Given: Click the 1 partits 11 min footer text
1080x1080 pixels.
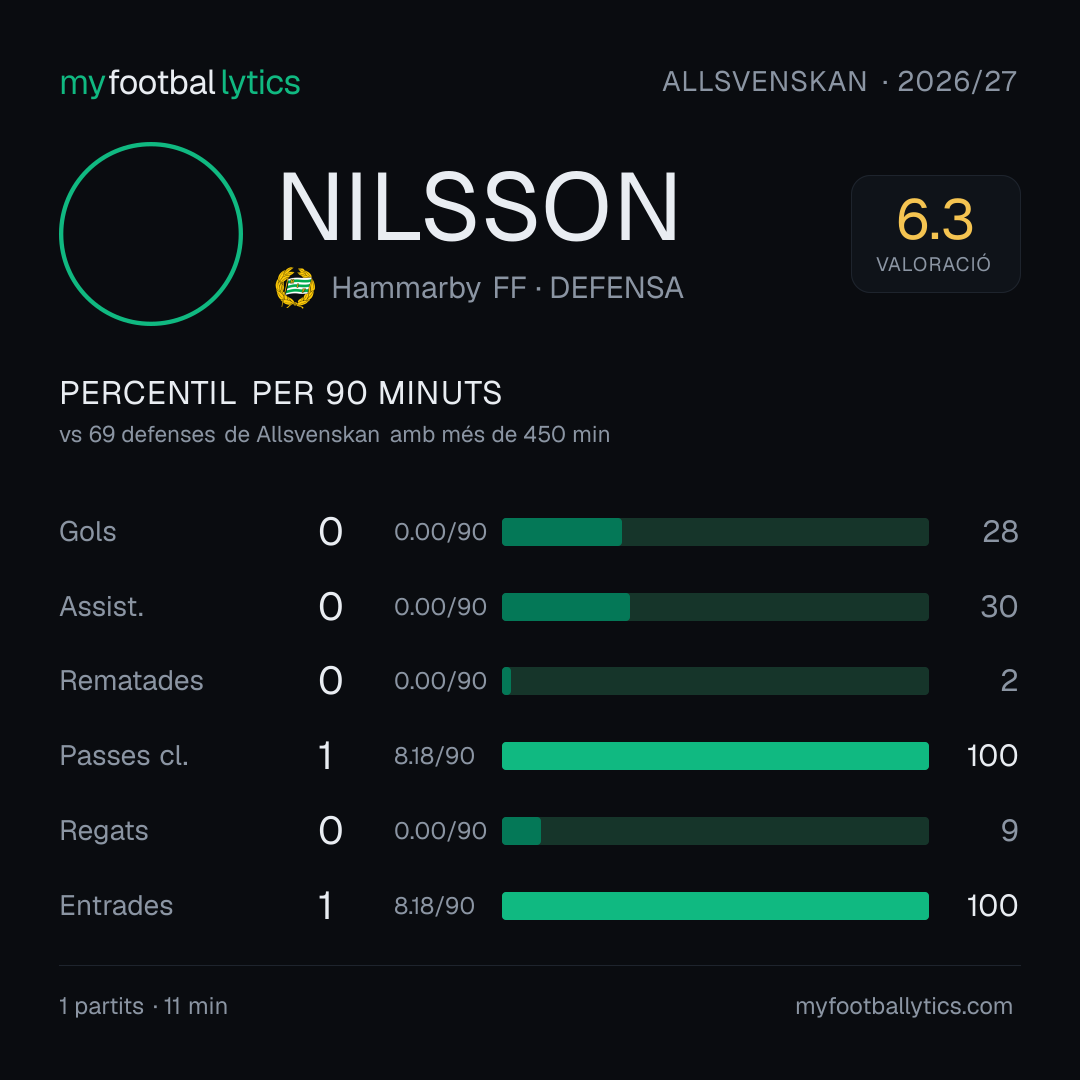Looking at the screenshot, I should [143, 1006].
